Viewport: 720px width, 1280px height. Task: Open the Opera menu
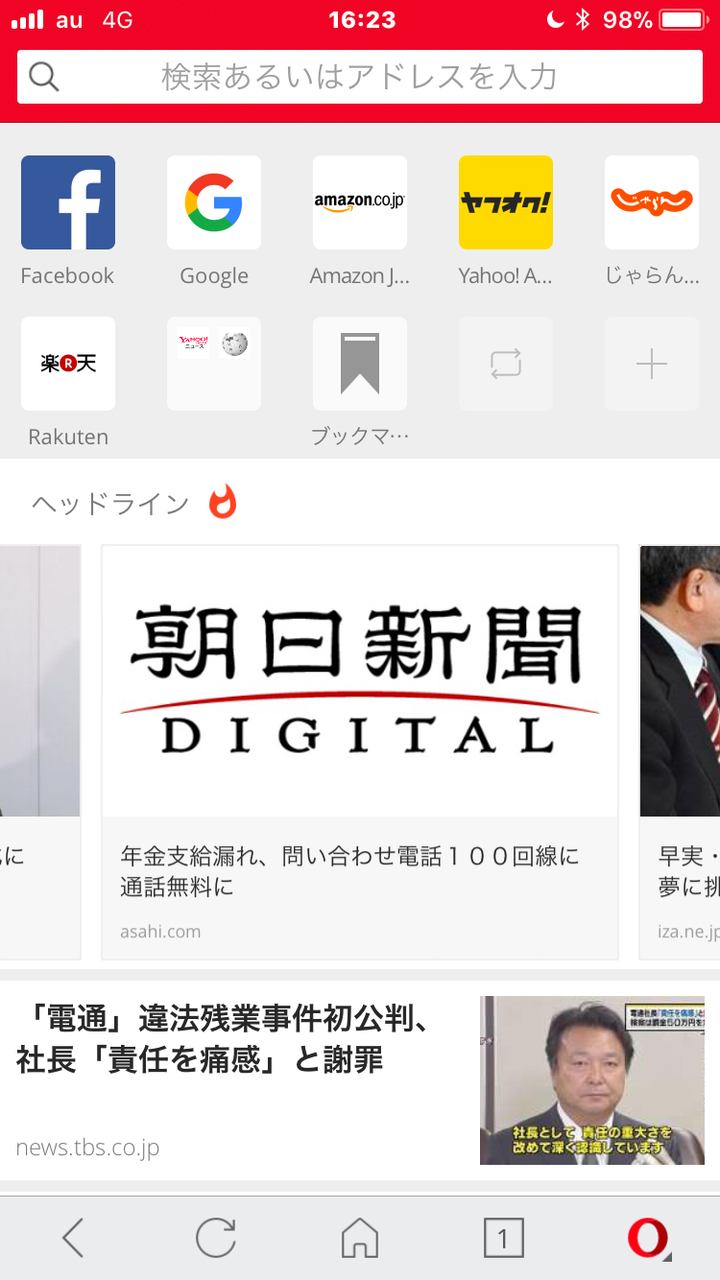(648, 1239)
